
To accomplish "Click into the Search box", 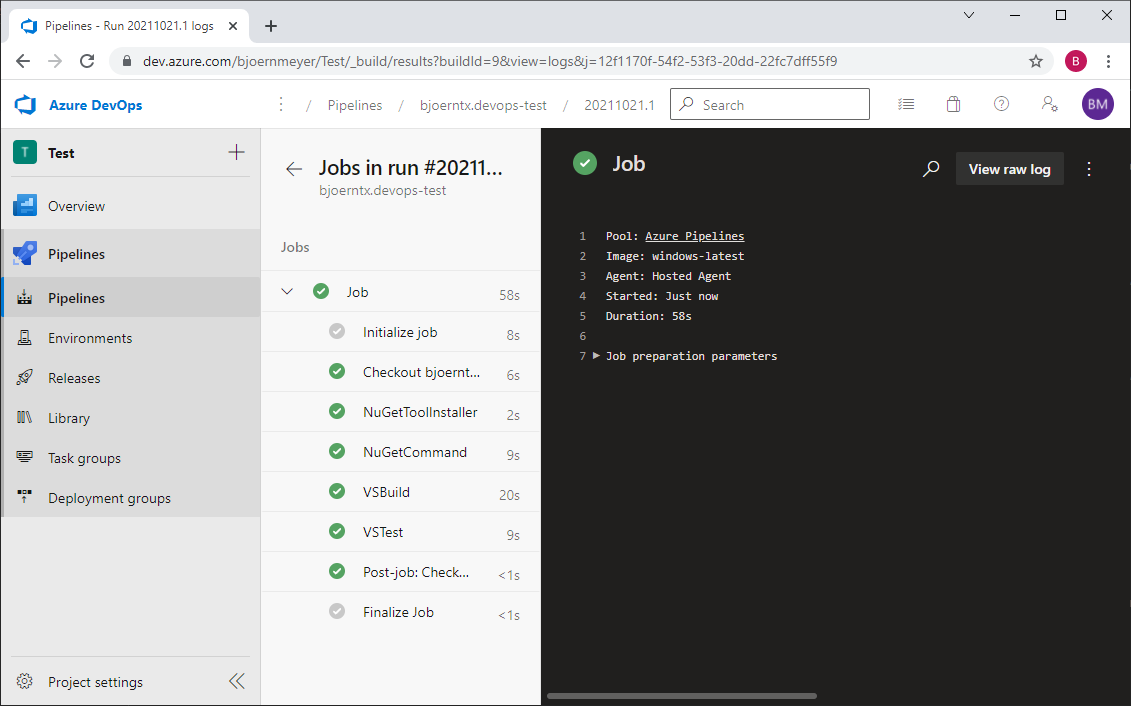I will pos(770,105).
